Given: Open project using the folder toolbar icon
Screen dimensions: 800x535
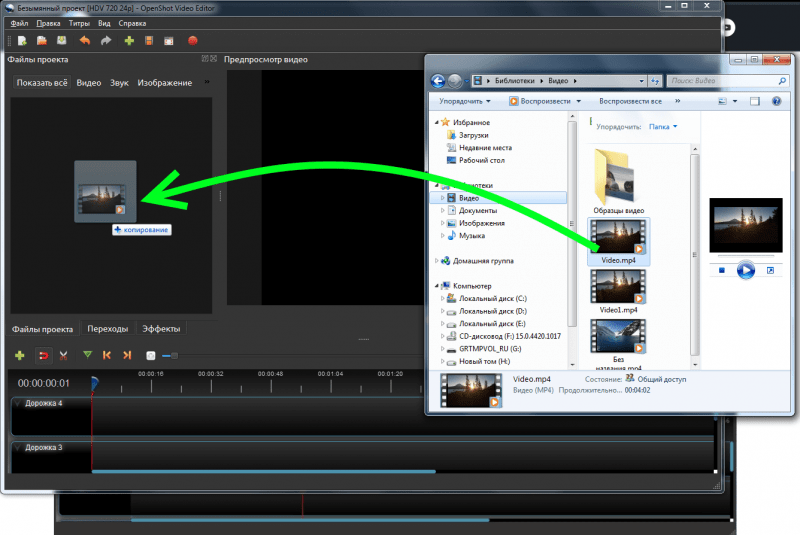Looking at the screenshot, I should coord(42,41).
